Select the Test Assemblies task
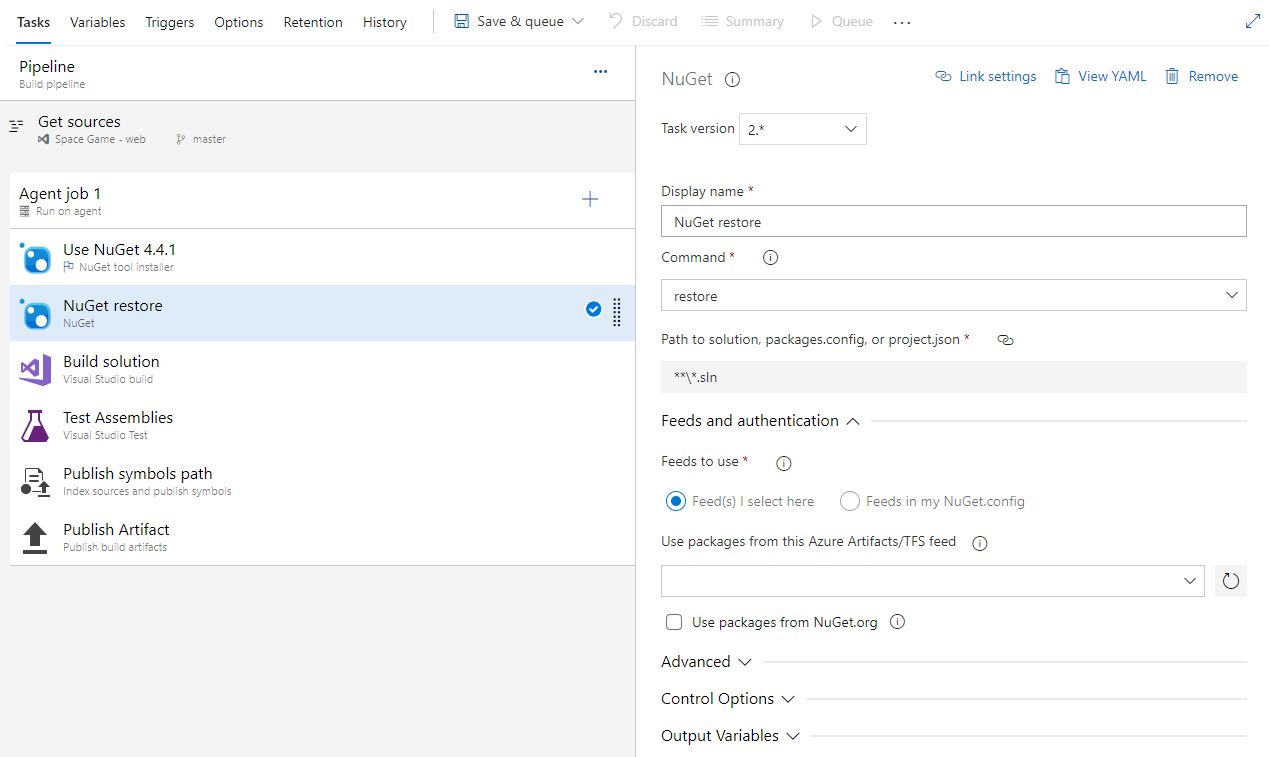 point(322,426)
